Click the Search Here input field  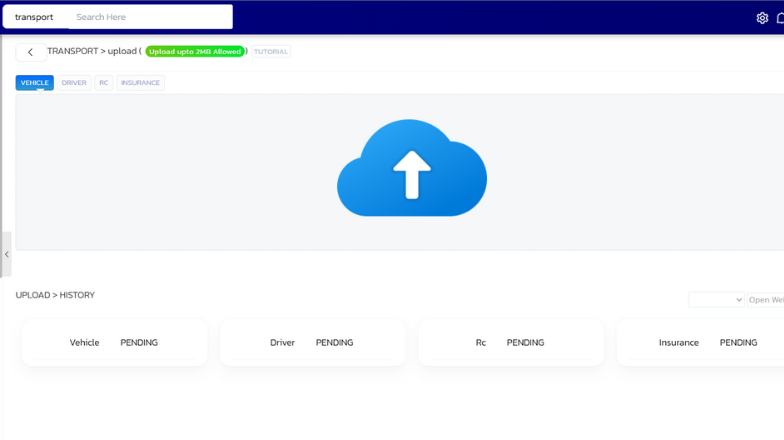click(x=150, y=17)
